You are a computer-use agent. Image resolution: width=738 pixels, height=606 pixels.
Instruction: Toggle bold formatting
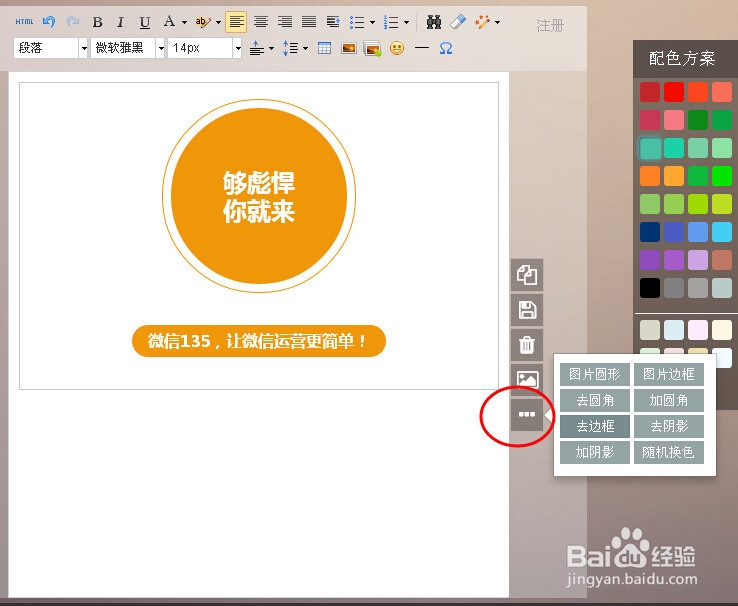coord(97,22)
